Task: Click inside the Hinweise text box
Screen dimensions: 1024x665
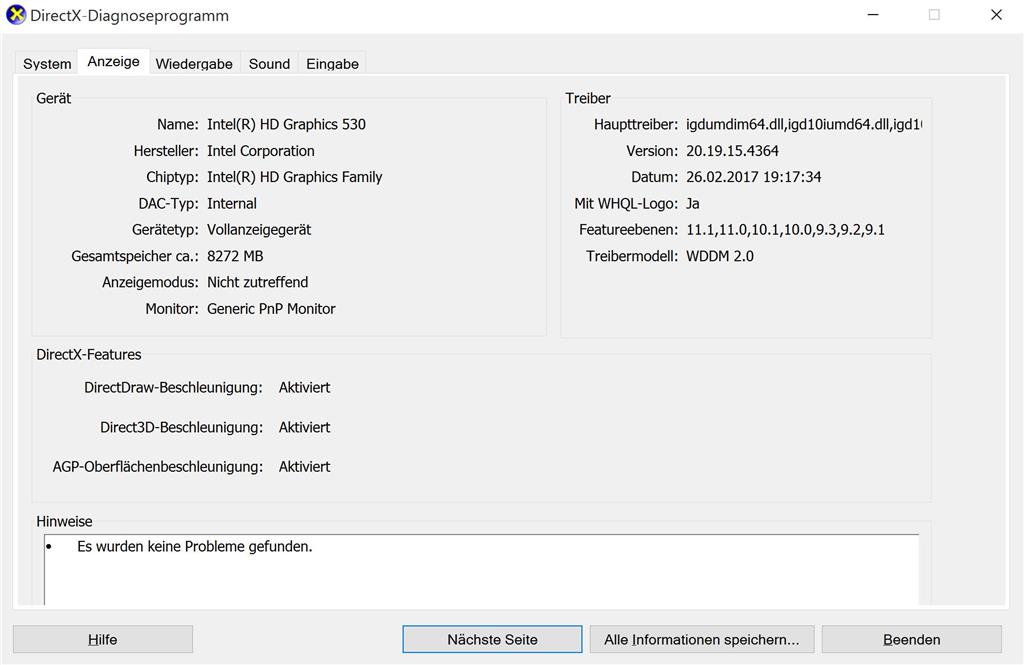Action: coord(481,570)
